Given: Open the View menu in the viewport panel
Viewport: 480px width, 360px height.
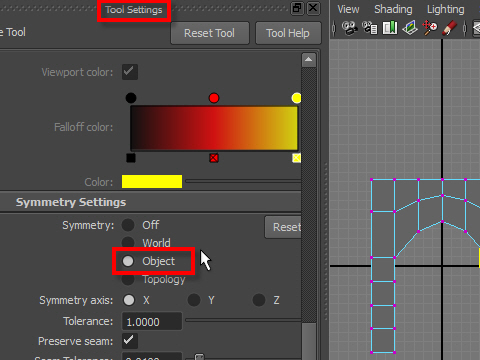Looking at the screenshot, I should pyautogui.click(x=348, y=9).
